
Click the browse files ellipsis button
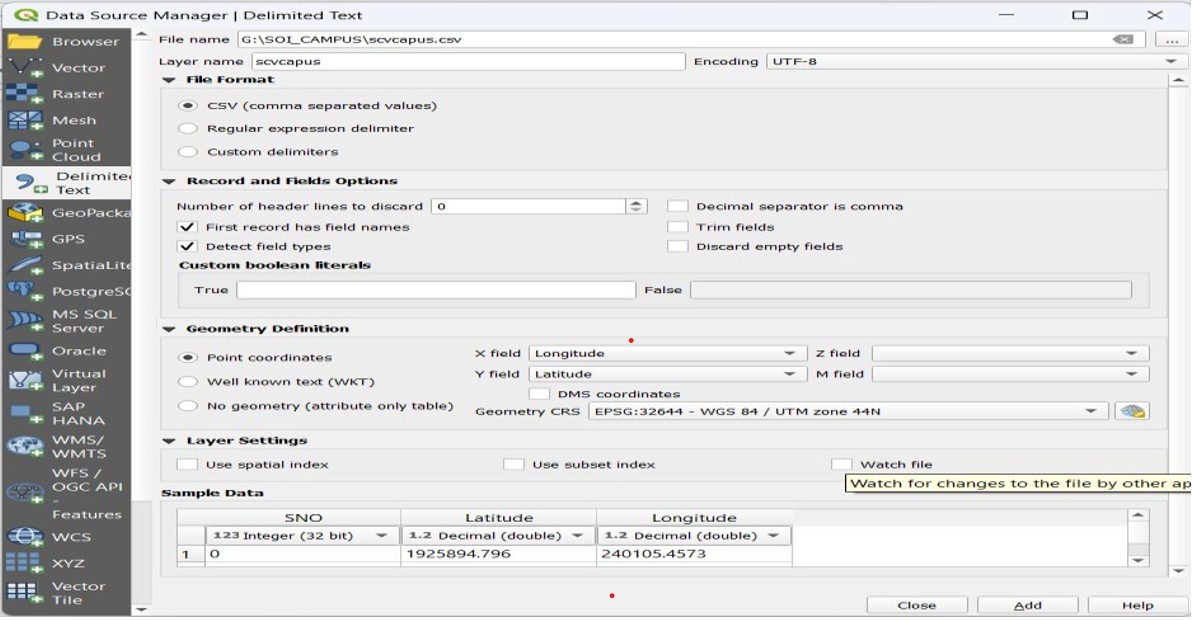[x=1174, y=38]
